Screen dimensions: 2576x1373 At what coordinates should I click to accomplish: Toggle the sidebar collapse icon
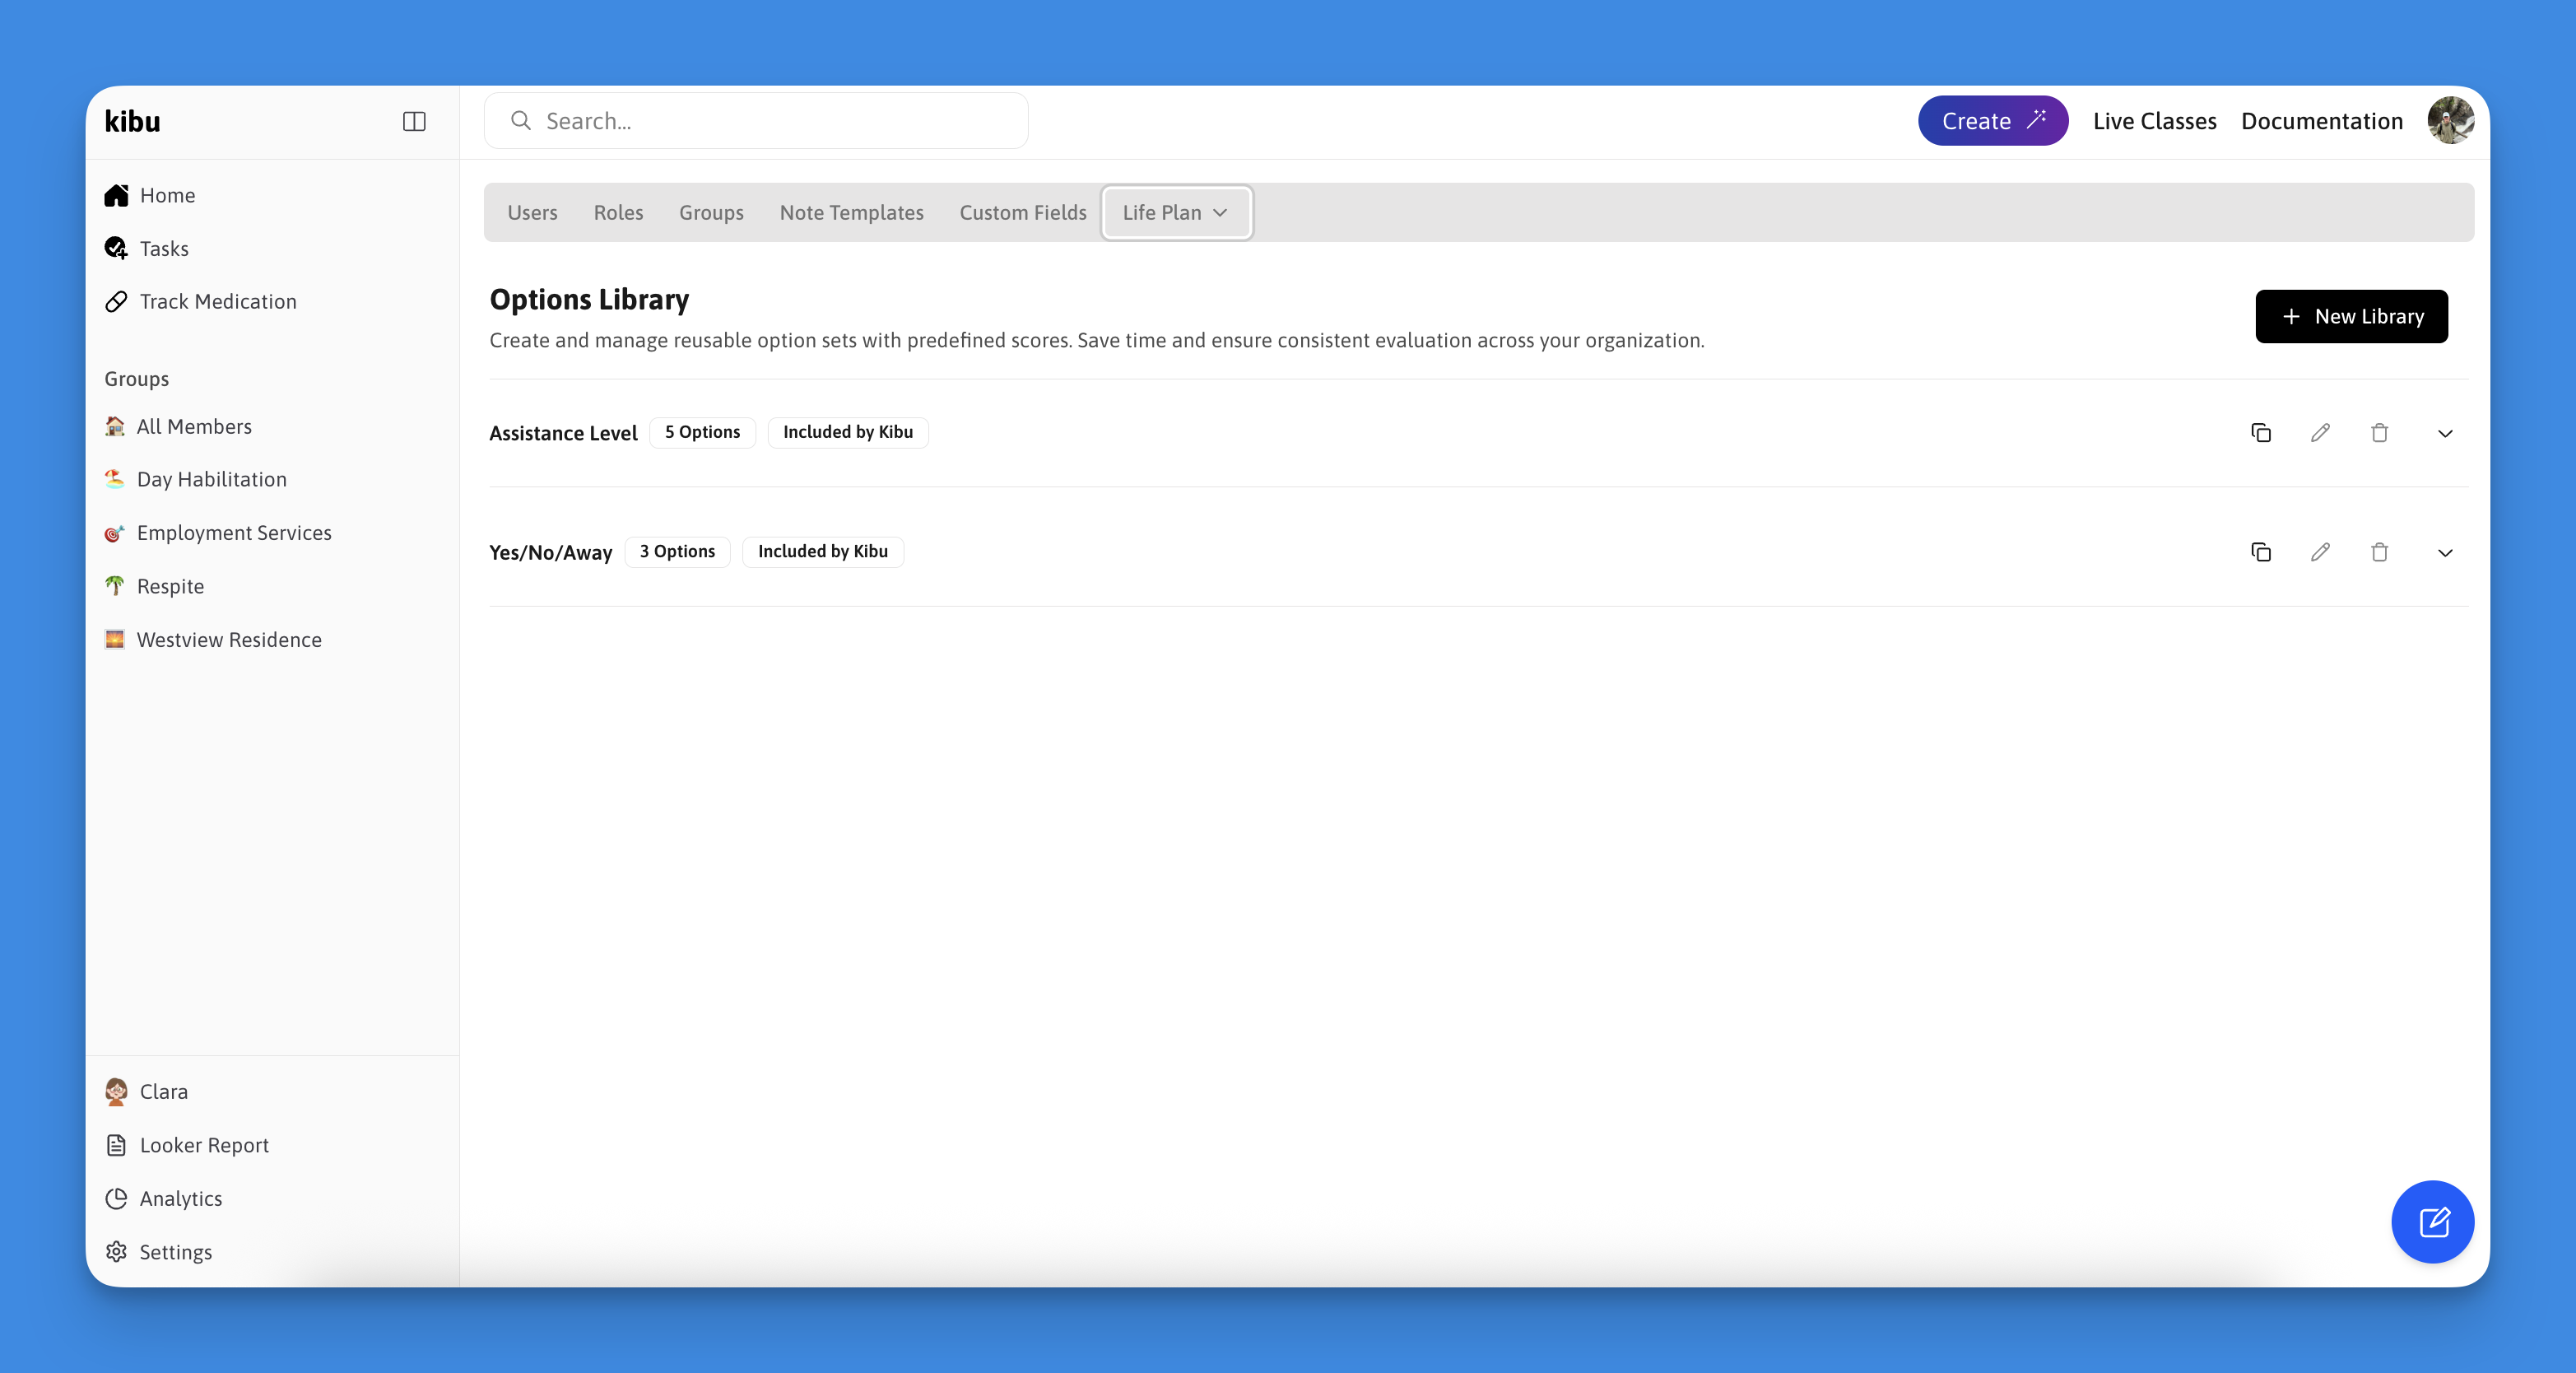coord(414,121)
